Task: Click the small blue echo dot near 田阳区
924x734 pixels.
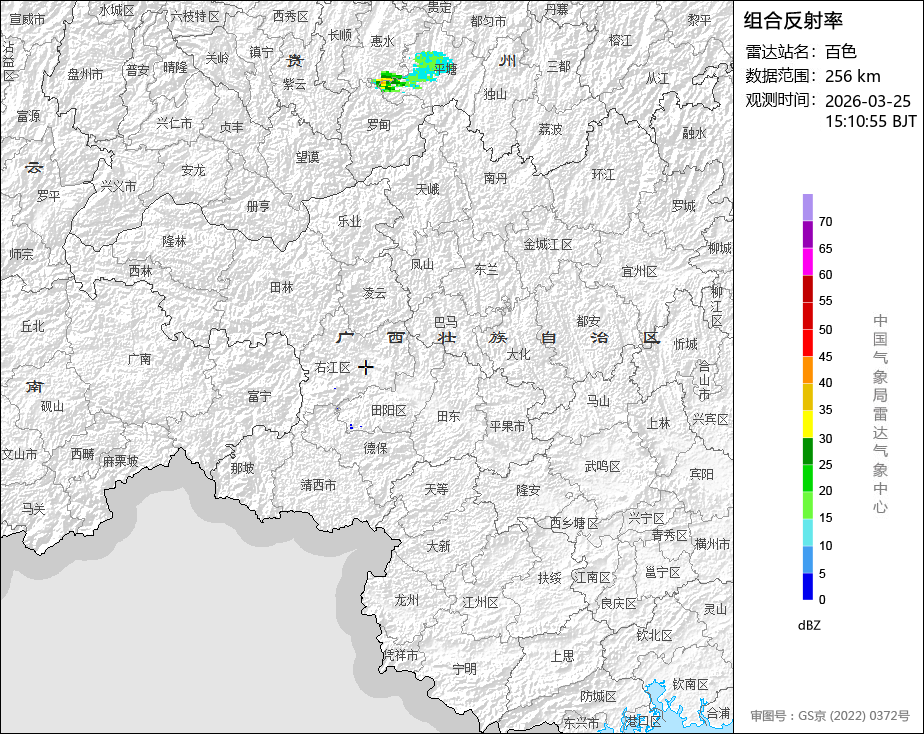Action: [x=351, y=427]
